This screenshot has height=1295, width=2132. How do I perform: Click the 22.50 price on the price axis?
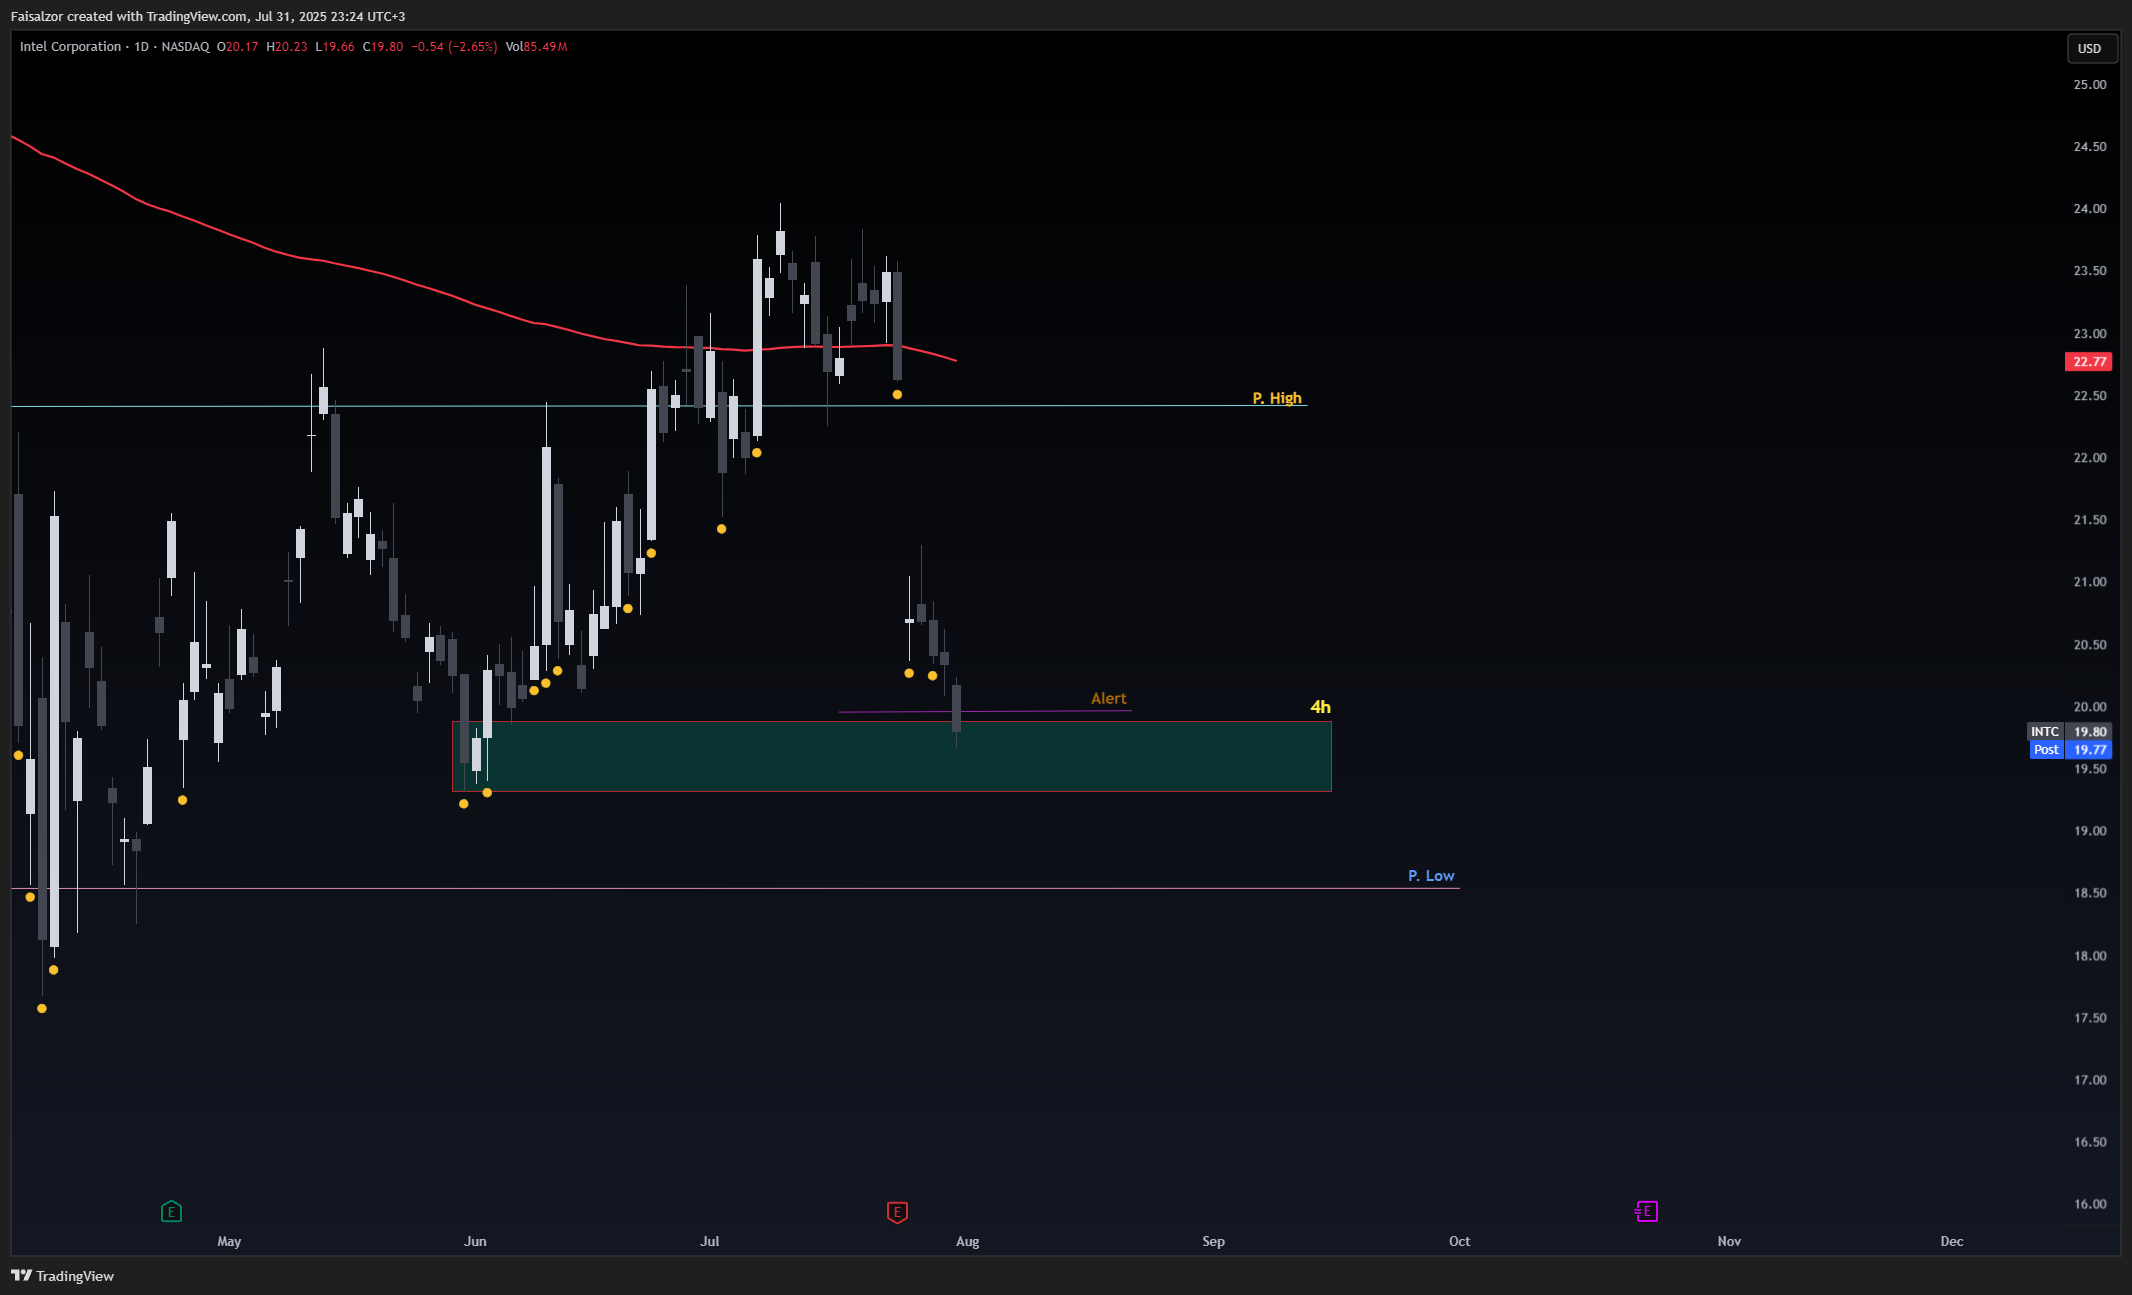coord(2090,396)
